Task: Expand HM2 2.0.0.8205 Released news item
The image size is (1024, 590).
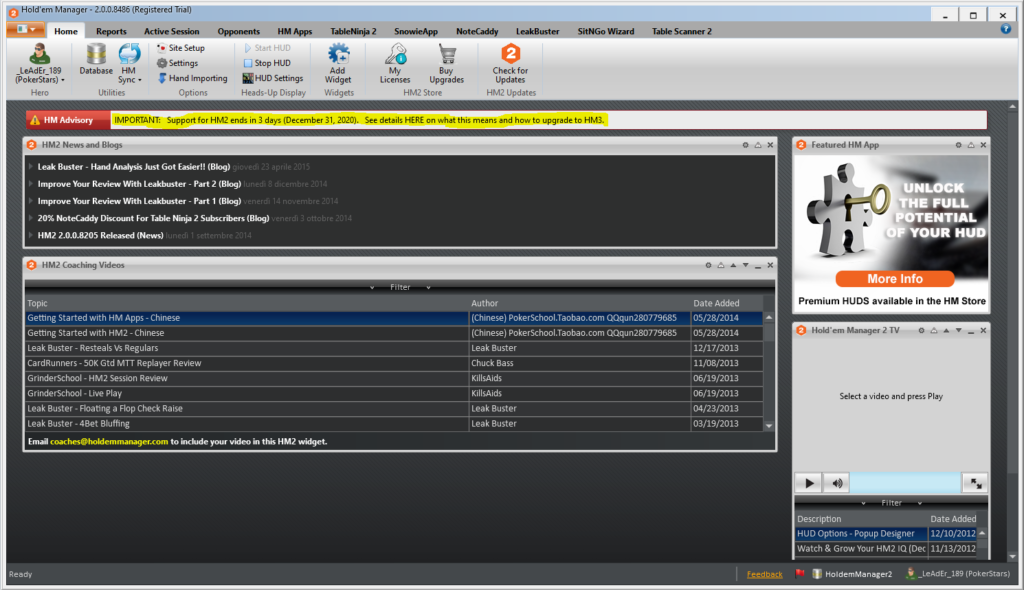Action: tap(31, 235)
